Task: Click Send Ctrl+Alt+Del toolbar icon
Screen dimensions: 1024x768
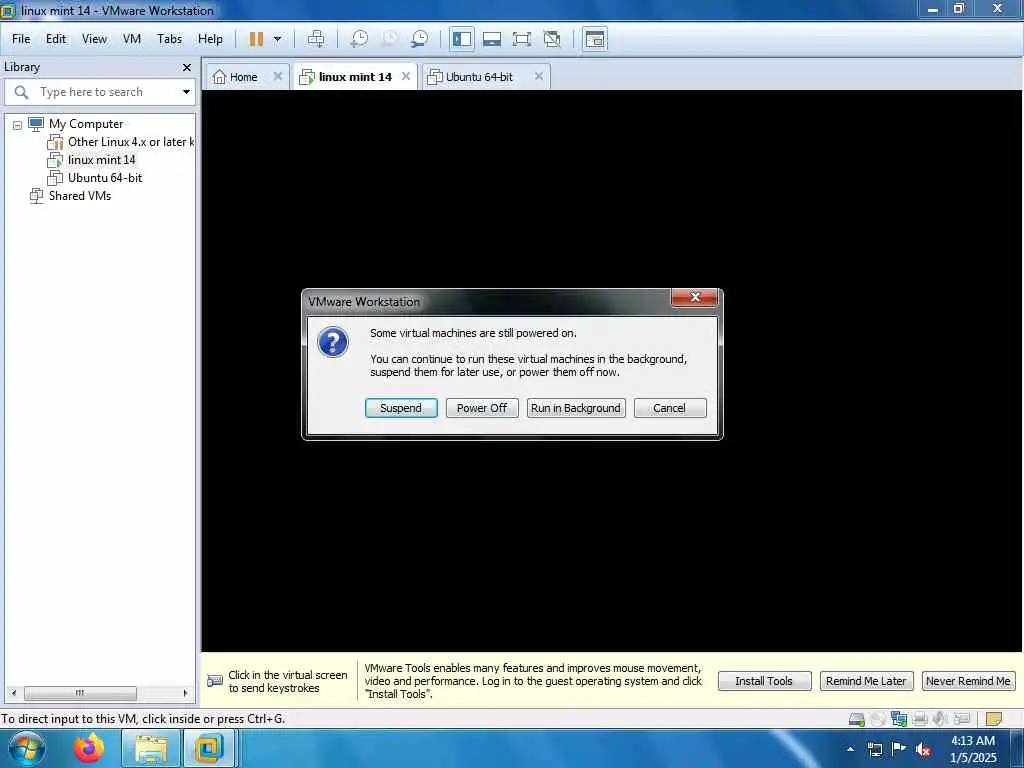Action: click(x=316, y=39)
